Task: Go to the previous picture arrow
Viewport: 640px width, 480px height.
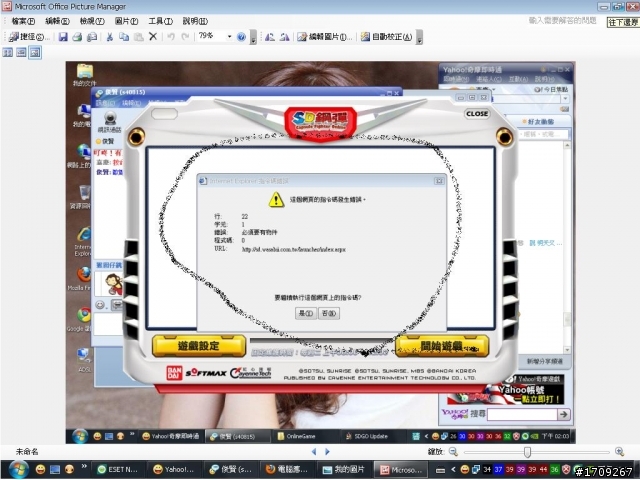Action: (313, 452)
